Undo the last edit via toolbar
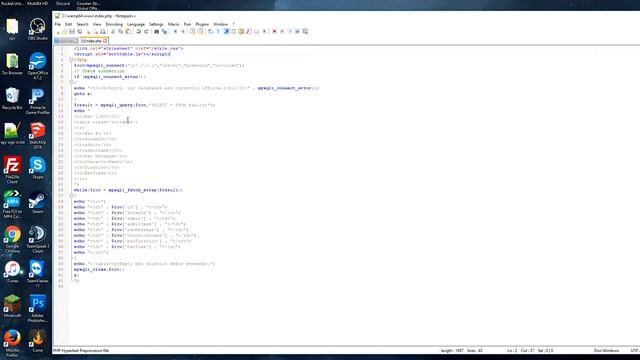The width and height of the screenshot is (640, 360). [x=138, y=31]
